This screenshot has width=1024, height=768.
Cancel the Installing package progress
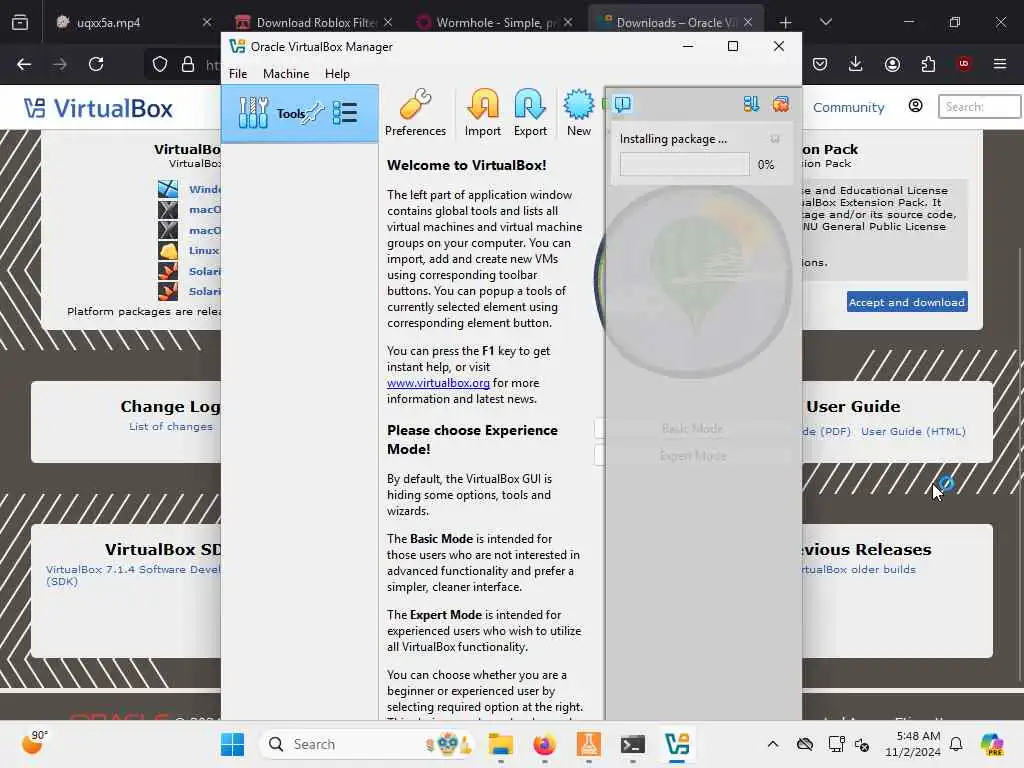coord(775,138)
